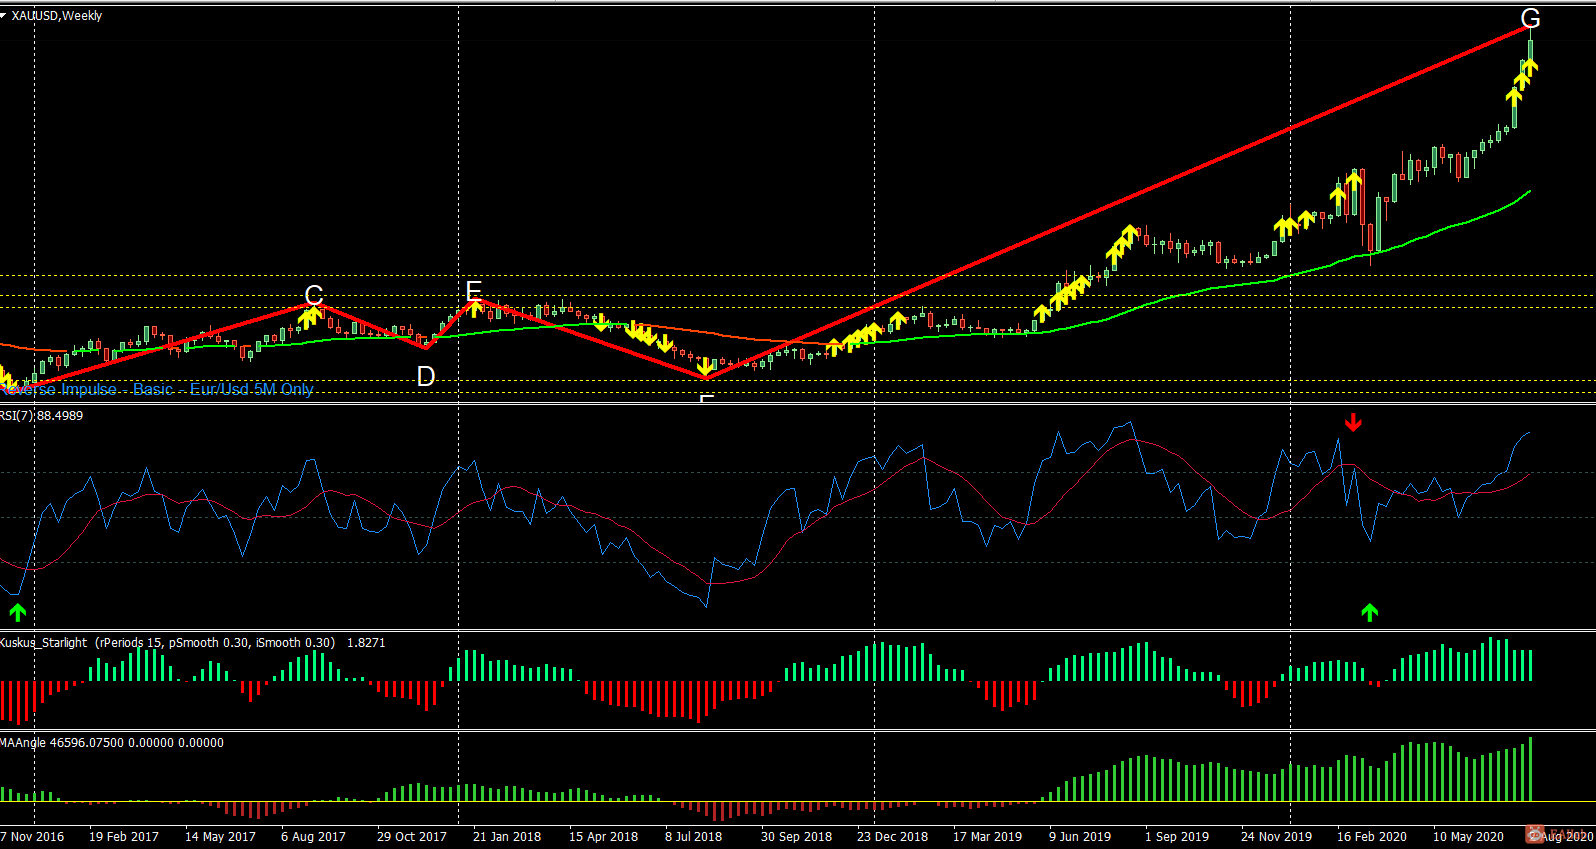Select the wave label E
The image size is (1596, 849).
(474, 291)
